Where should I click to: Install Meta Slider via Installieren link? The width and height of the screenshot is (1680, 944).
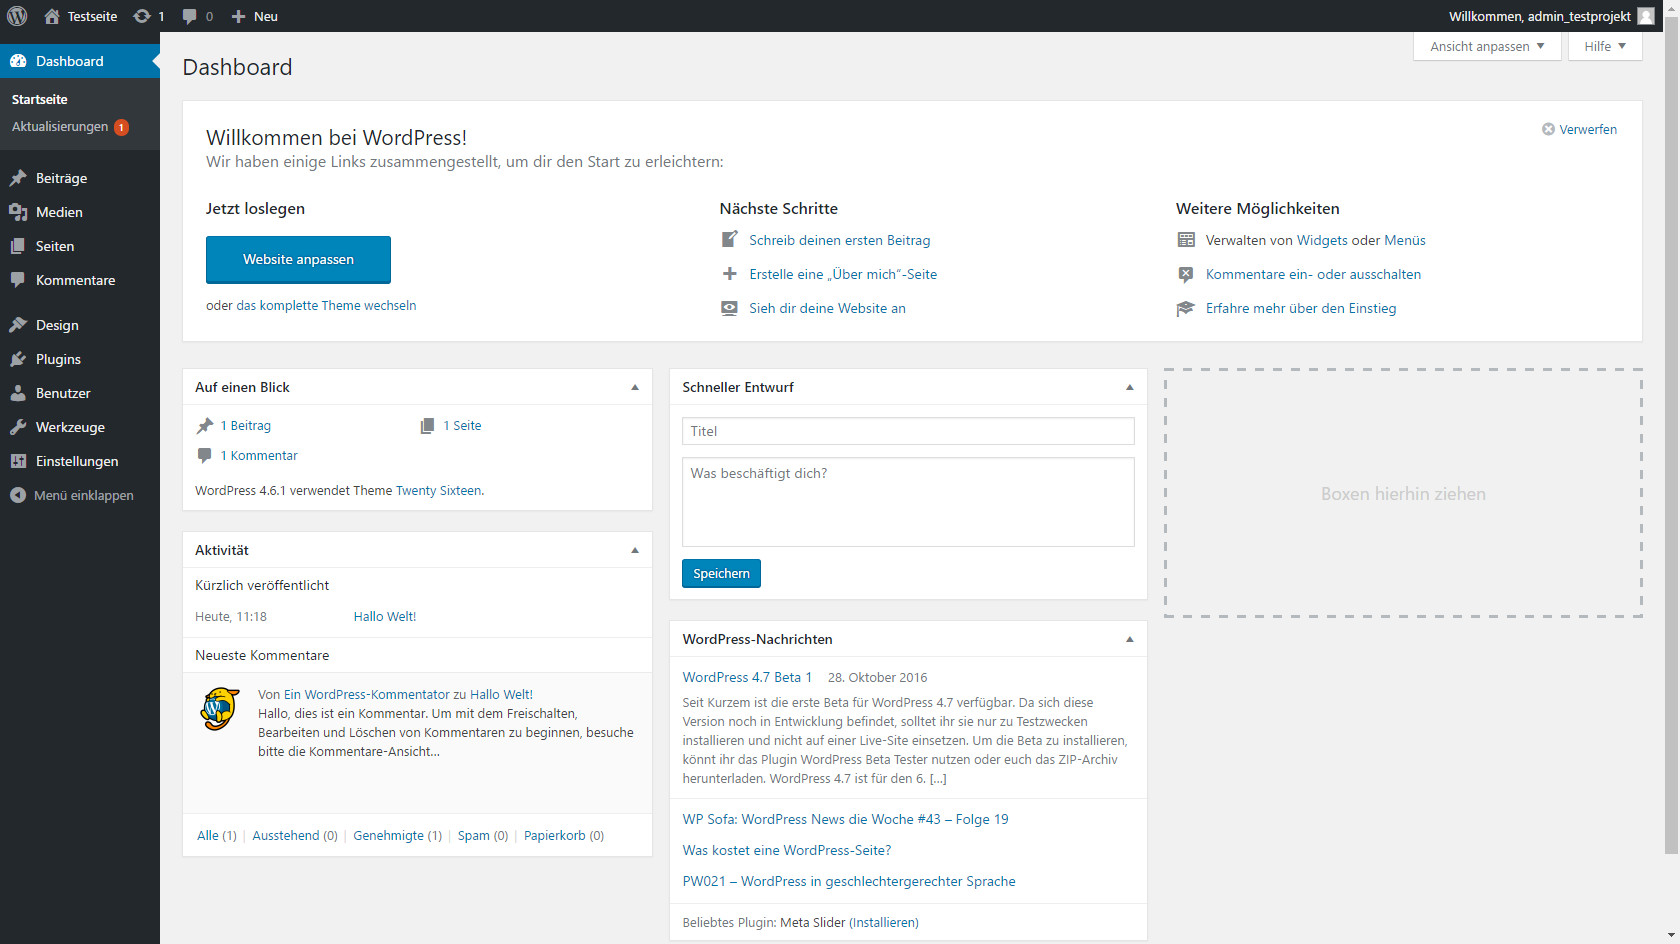click(x=883, y=922)
